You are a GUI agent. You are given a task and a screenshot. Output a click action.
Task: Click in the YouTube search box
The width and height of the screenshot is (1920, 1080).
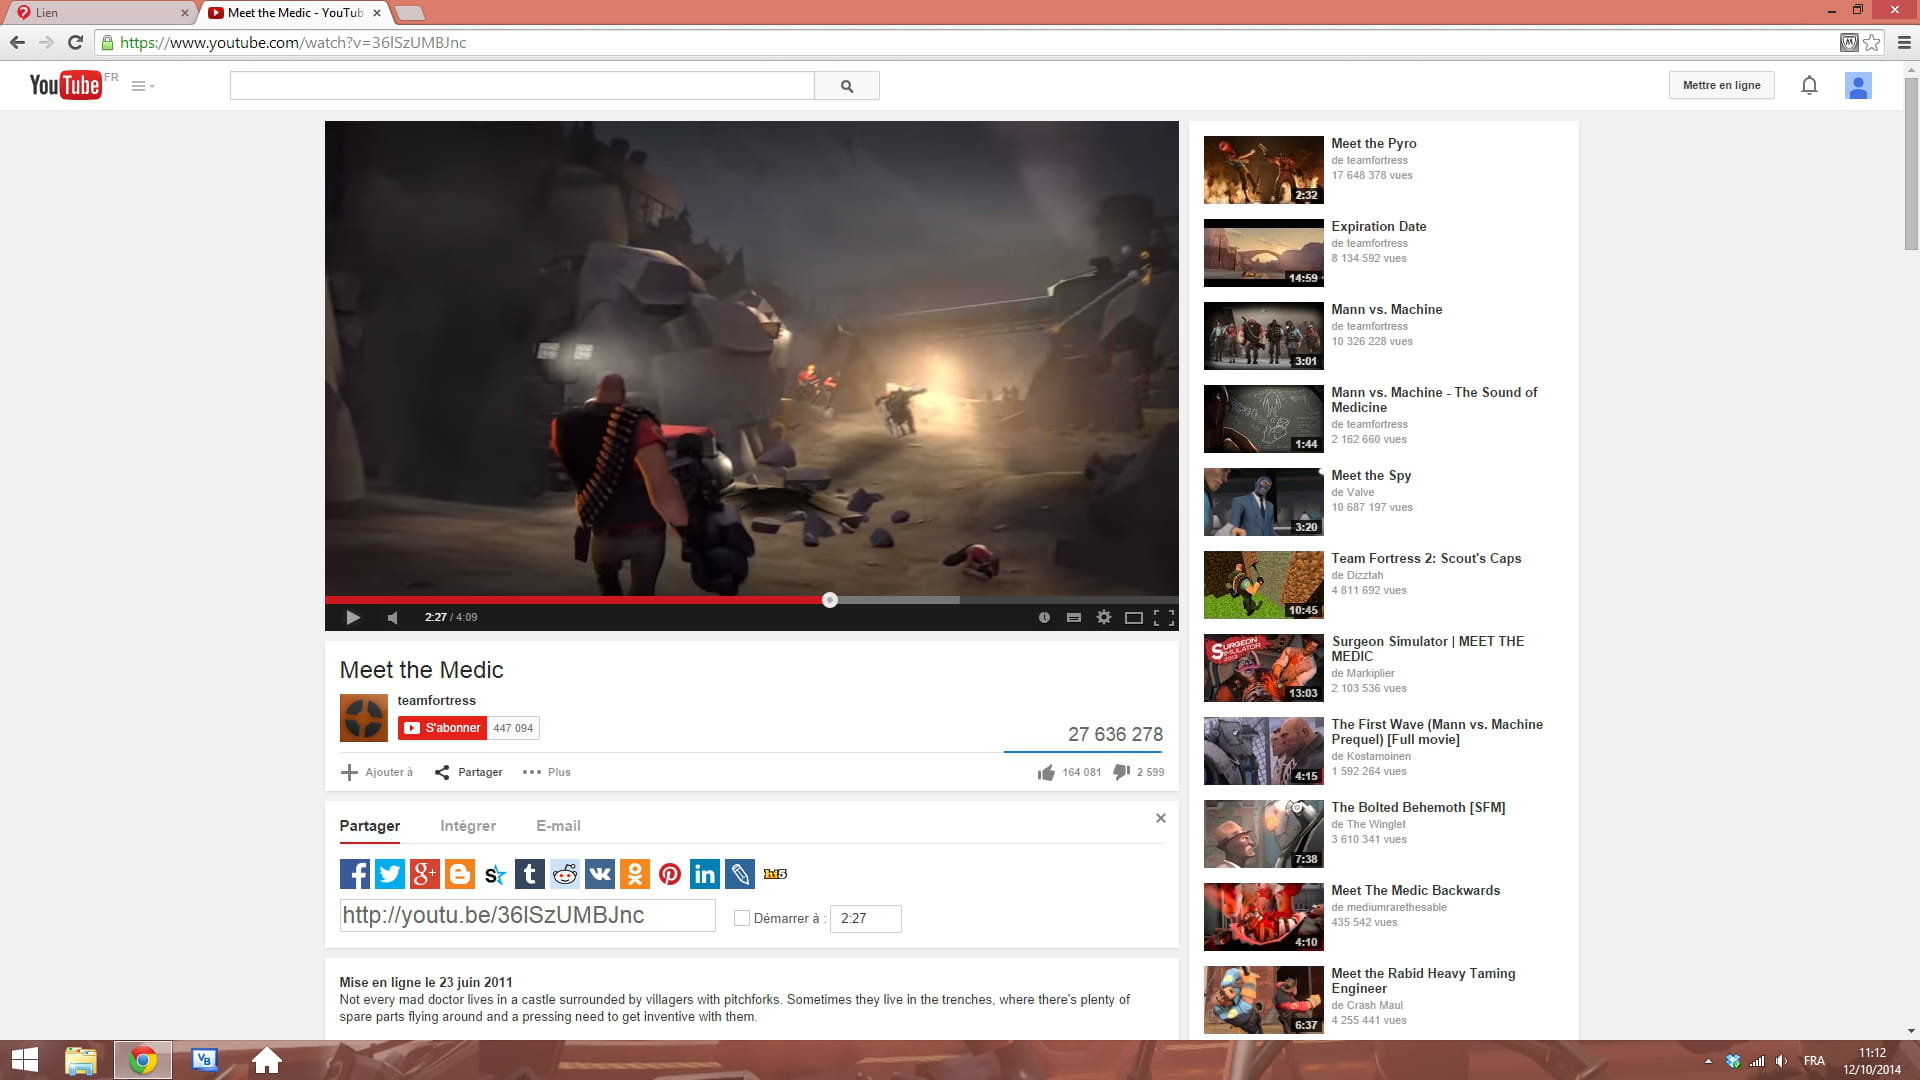[522, 86]
